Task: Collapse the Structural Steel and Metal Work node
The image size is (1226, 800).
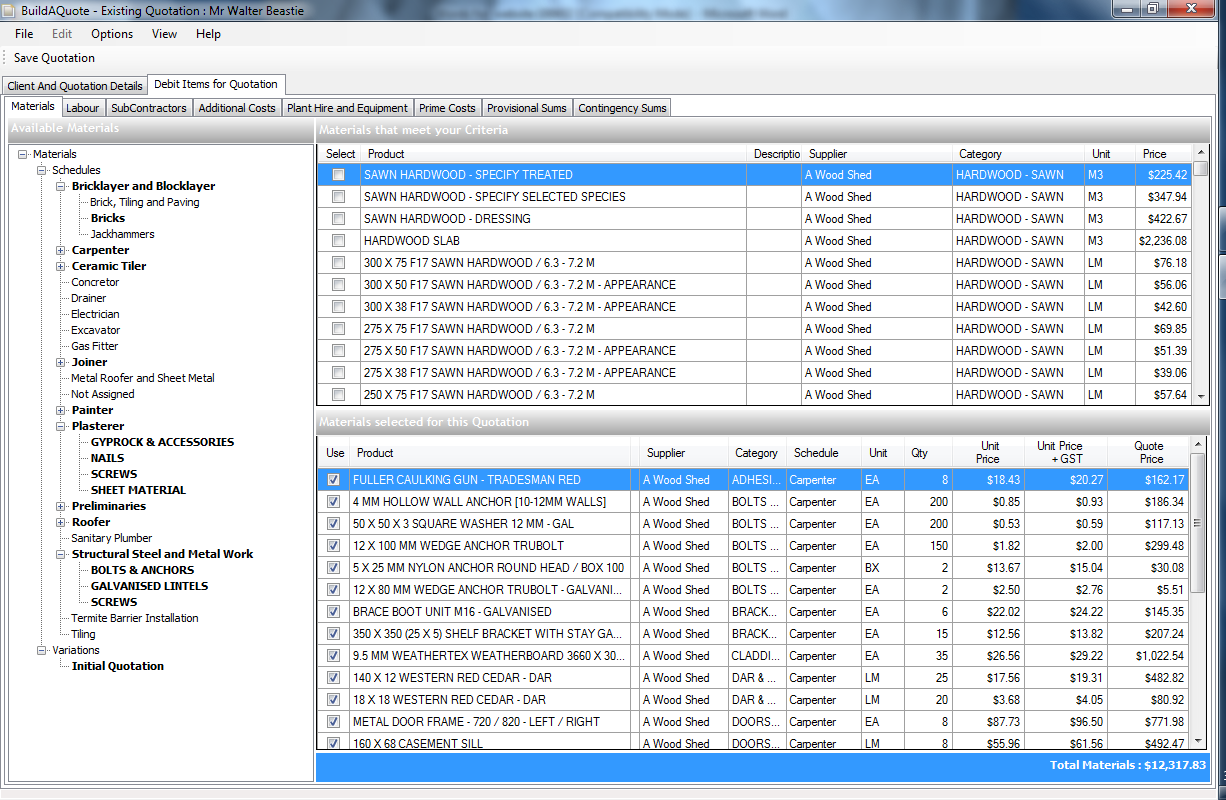Action: [x=61, y=554]
